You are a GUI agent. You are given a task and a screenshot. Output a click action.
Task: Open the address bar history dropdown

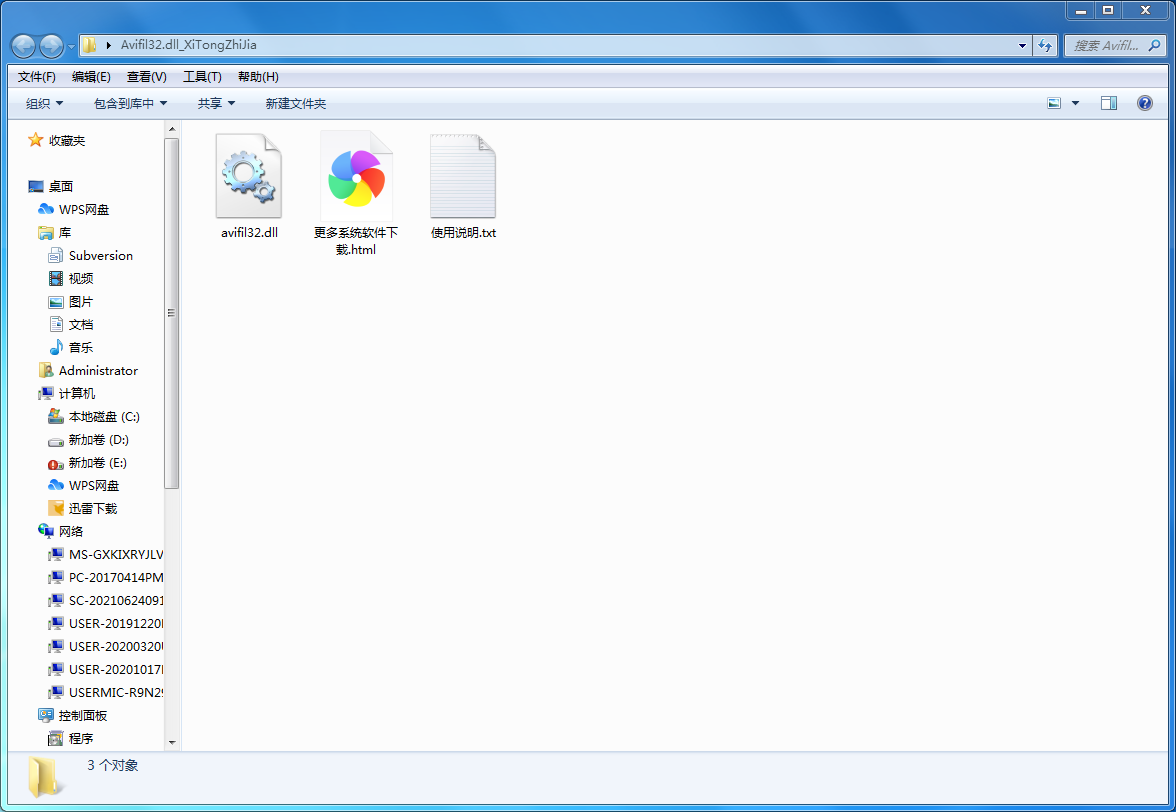[1022, 45]
